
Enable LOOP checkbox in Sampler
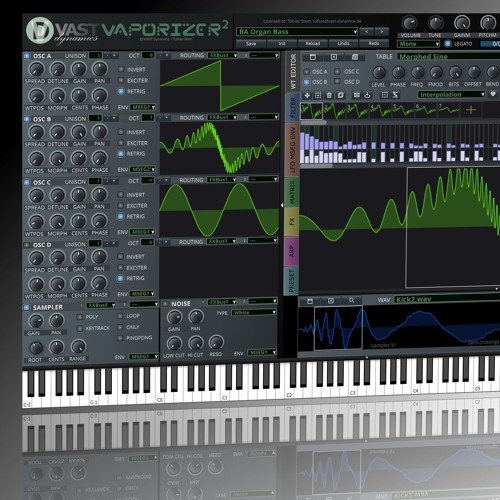click(x=120, y=316)
